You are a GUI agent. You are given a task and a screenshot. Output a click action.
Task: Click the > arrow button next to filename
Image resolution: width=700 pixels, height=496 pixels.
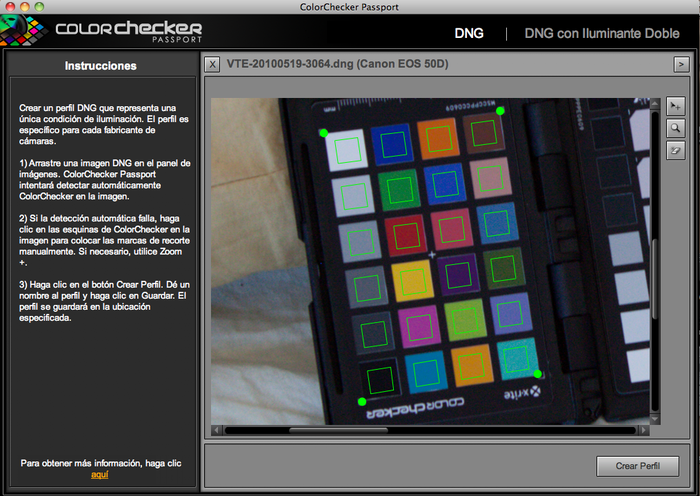tap(681, 65)
